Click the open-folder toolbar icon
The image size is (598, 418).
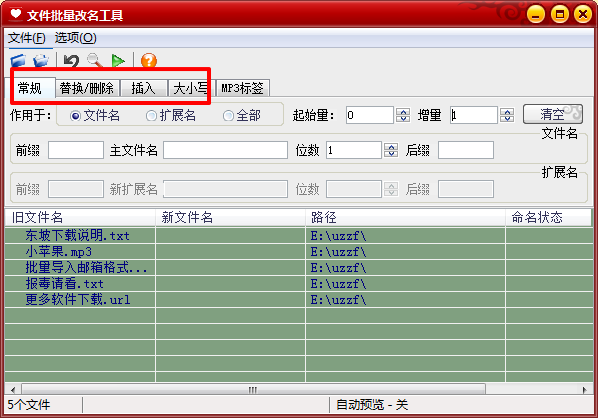coord(41,61)
